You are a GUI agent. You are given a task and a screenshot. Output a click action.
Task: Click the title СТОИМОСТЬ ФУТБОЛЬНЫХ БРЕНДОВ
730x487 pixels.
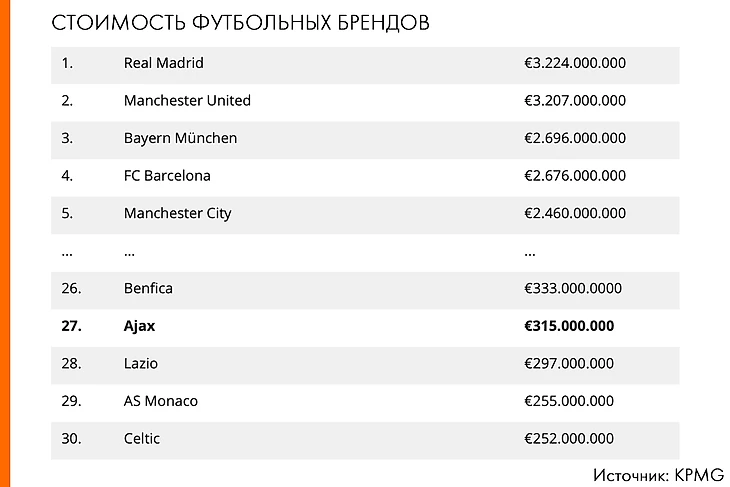(240, 23)
